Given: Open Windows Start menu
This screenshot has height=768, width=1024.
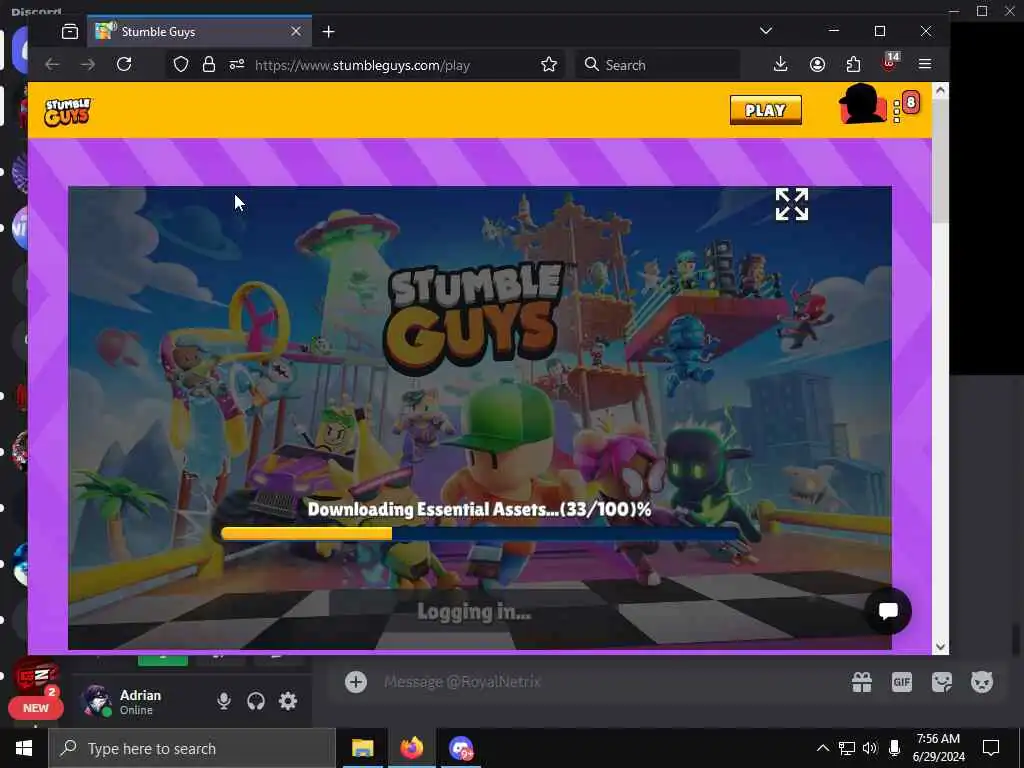Looking at the screenshot, I should click(24, 748).
